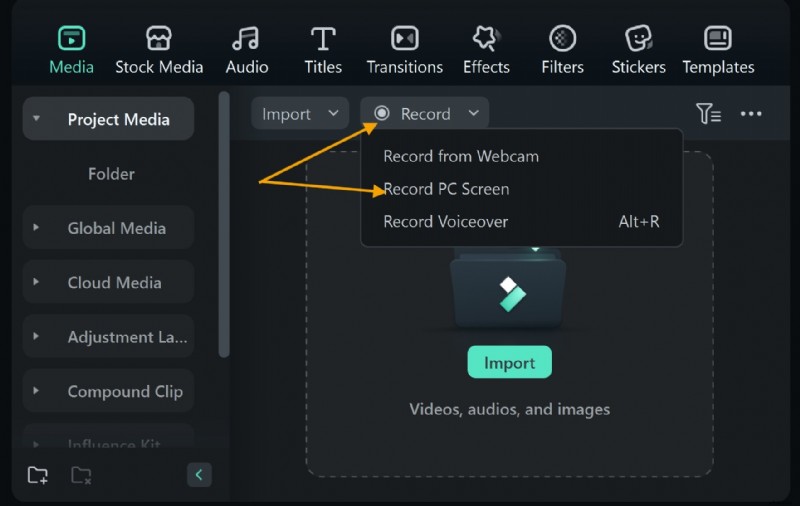
Task: Open the Record dropdown menu
Action: coord(425,114)
